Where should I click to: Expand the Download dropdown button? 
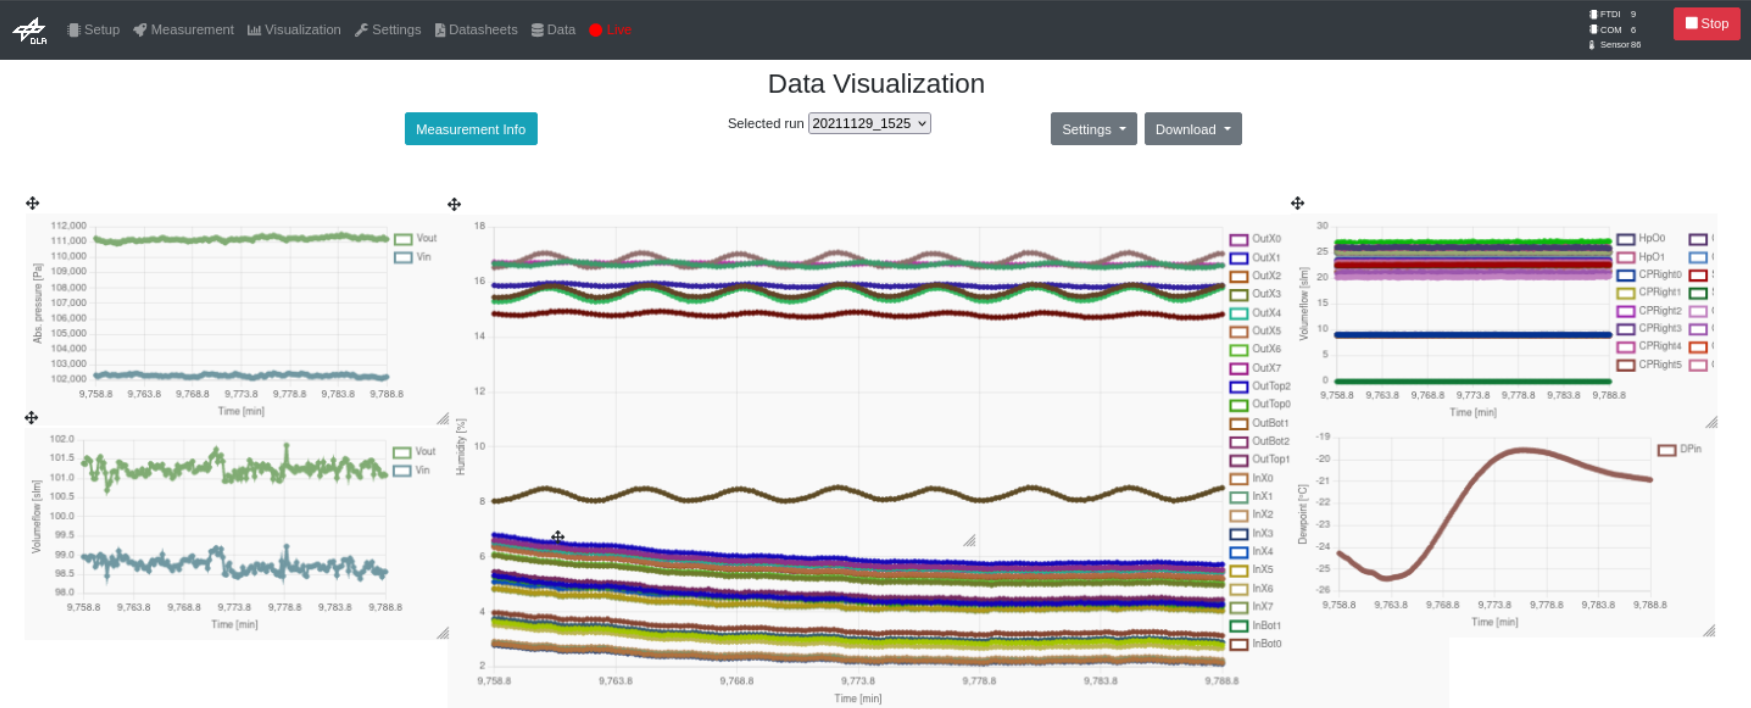tap(1193, 129)
